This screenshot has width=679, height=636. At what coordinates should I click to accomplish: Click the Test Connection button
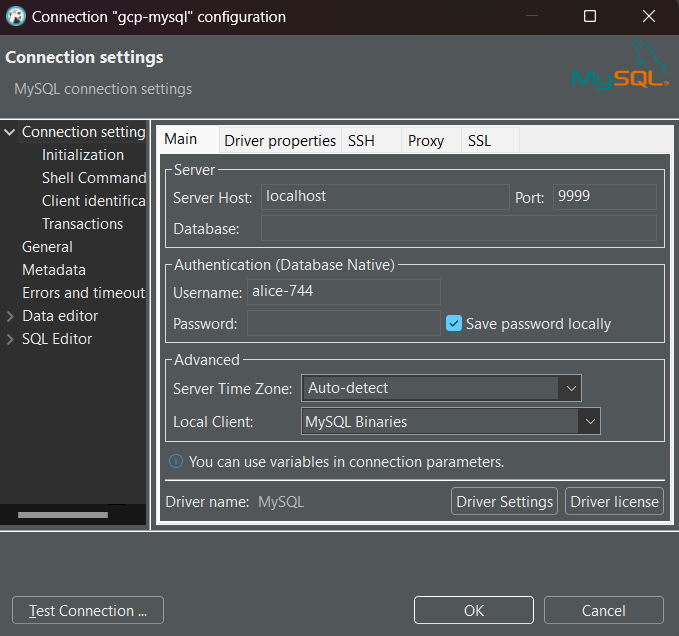point(88,610)
